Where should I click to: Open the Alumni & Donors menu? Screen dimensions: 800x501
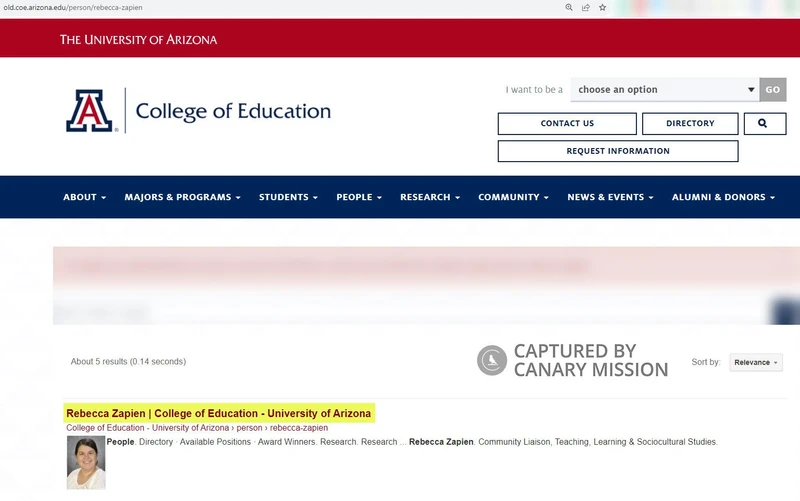[723, 197]
